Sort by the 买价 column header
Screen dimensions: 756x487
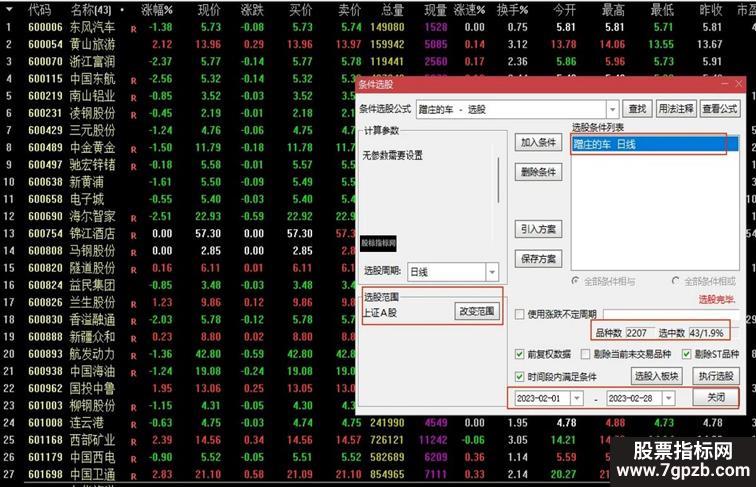click(x=301, y=9)
